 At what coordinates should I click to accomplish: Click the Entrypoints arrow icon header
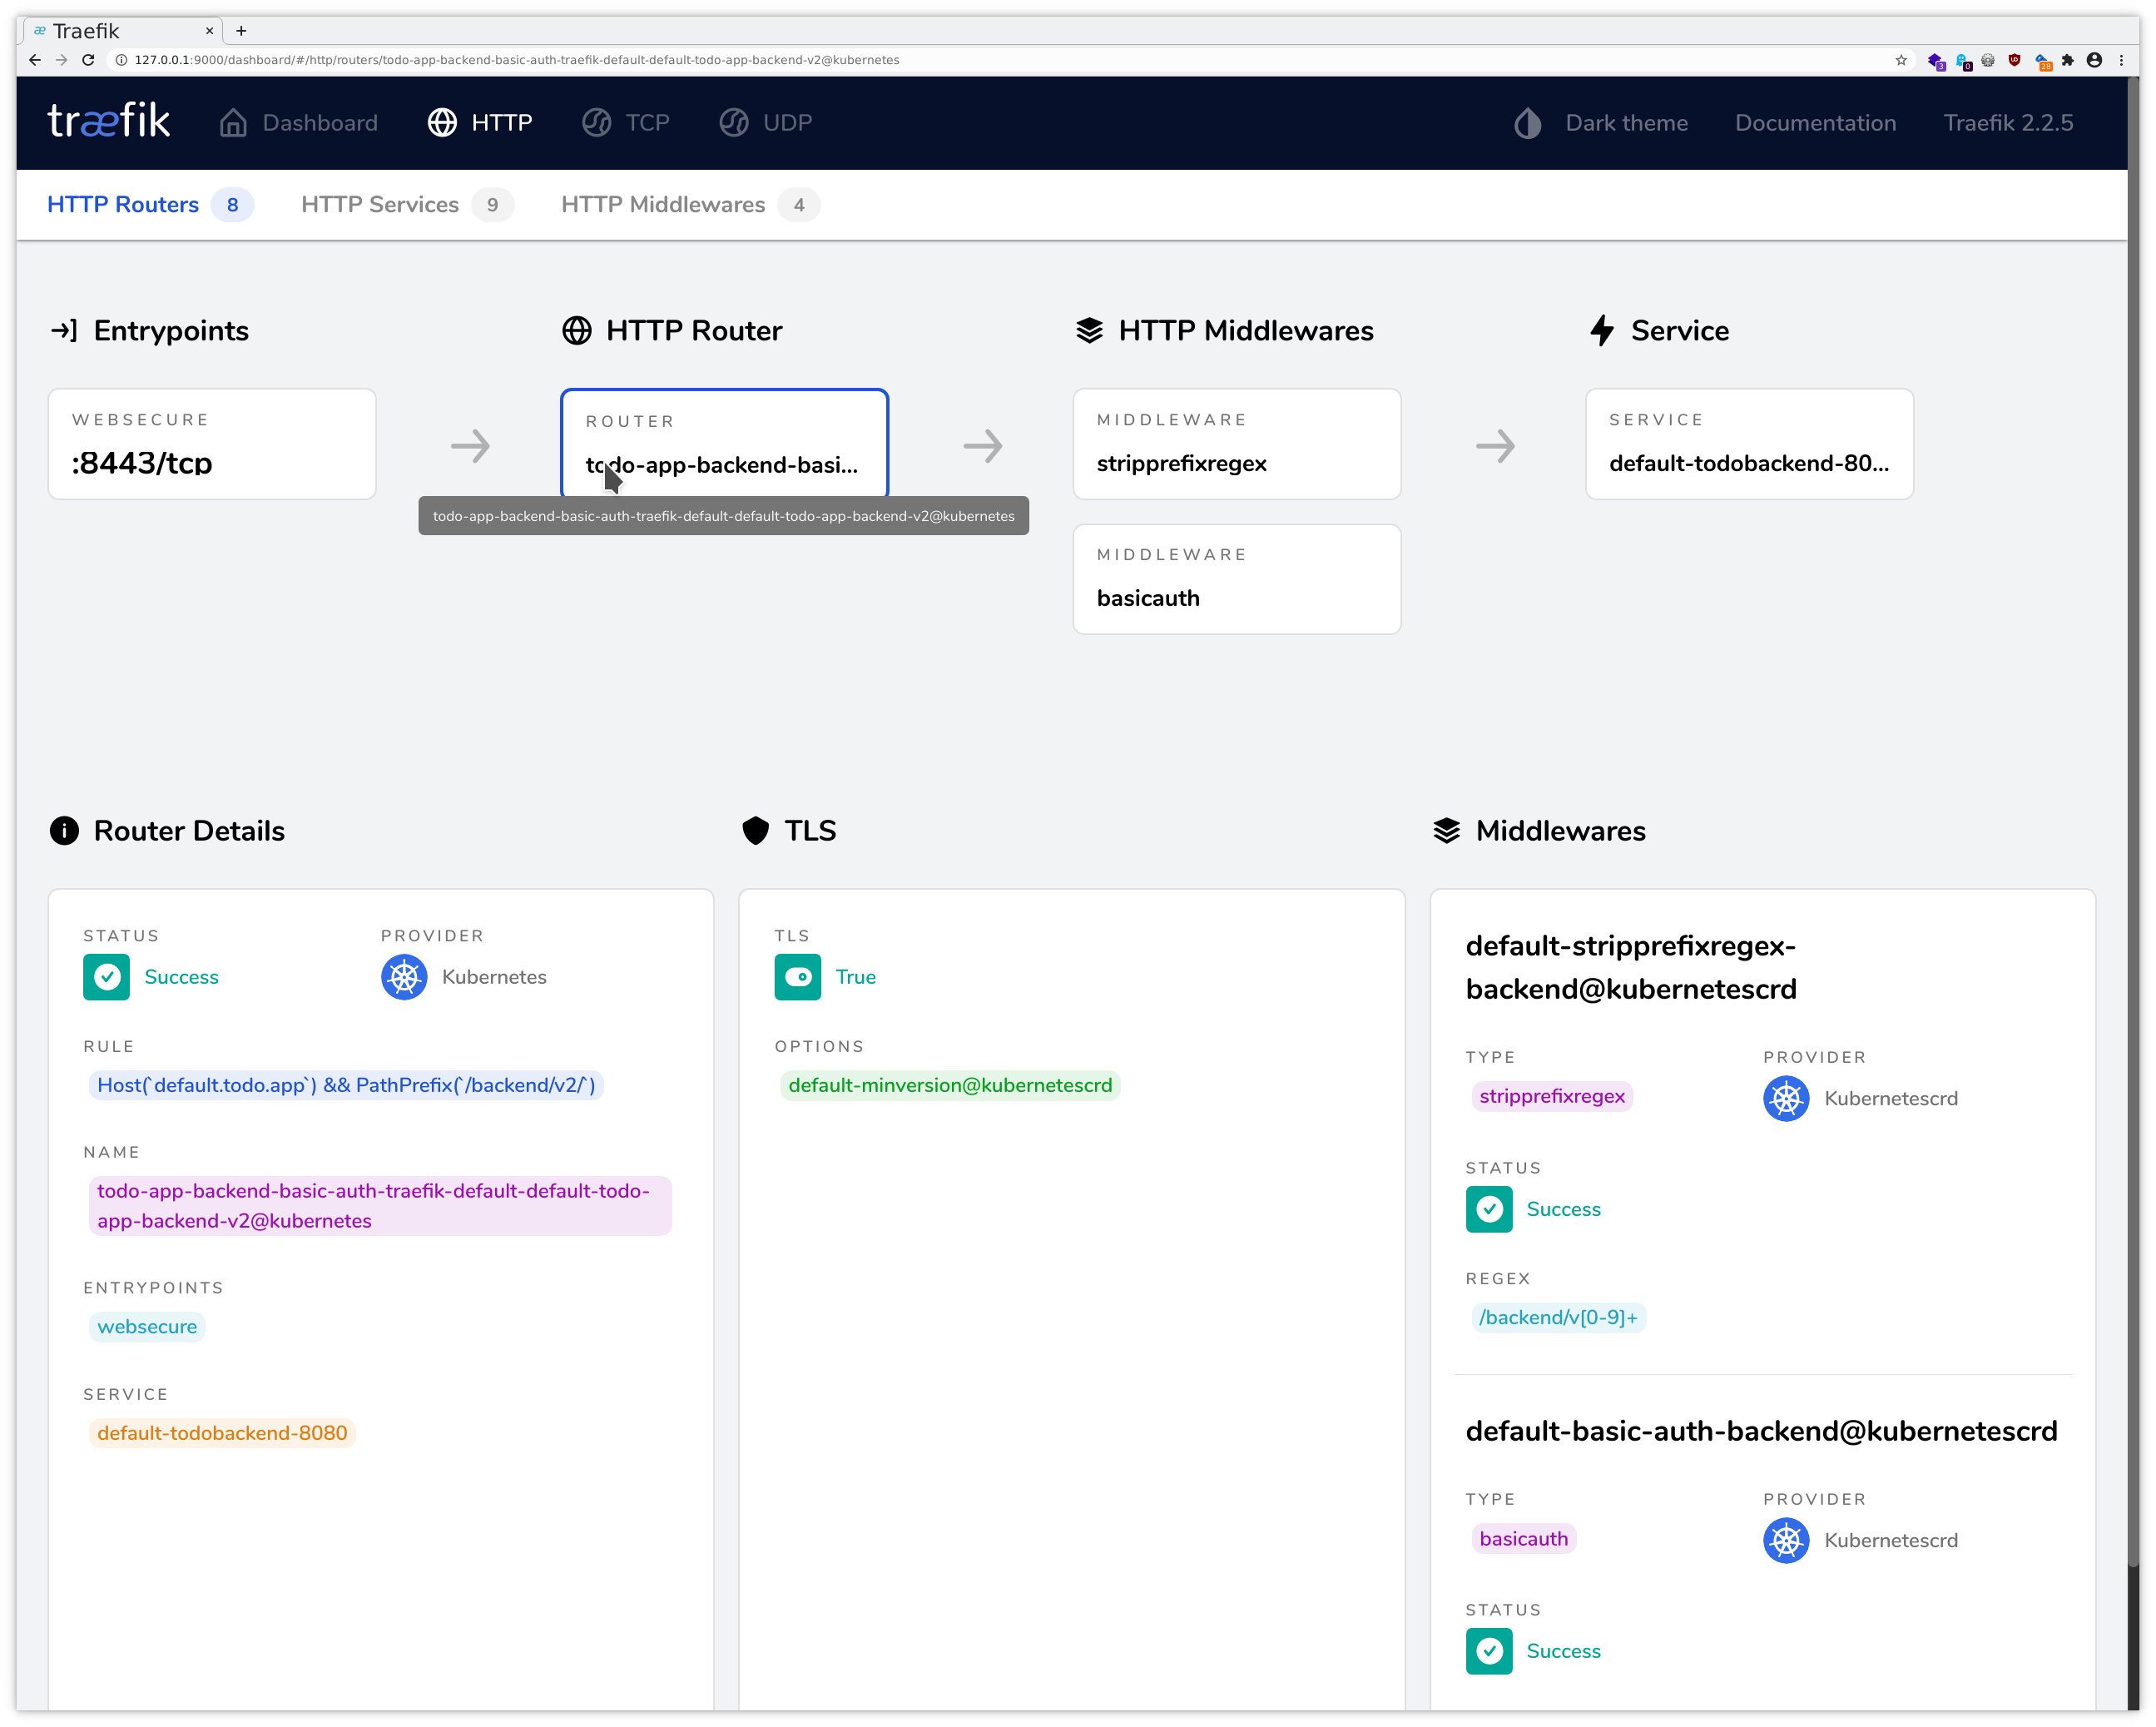point(64,330)
